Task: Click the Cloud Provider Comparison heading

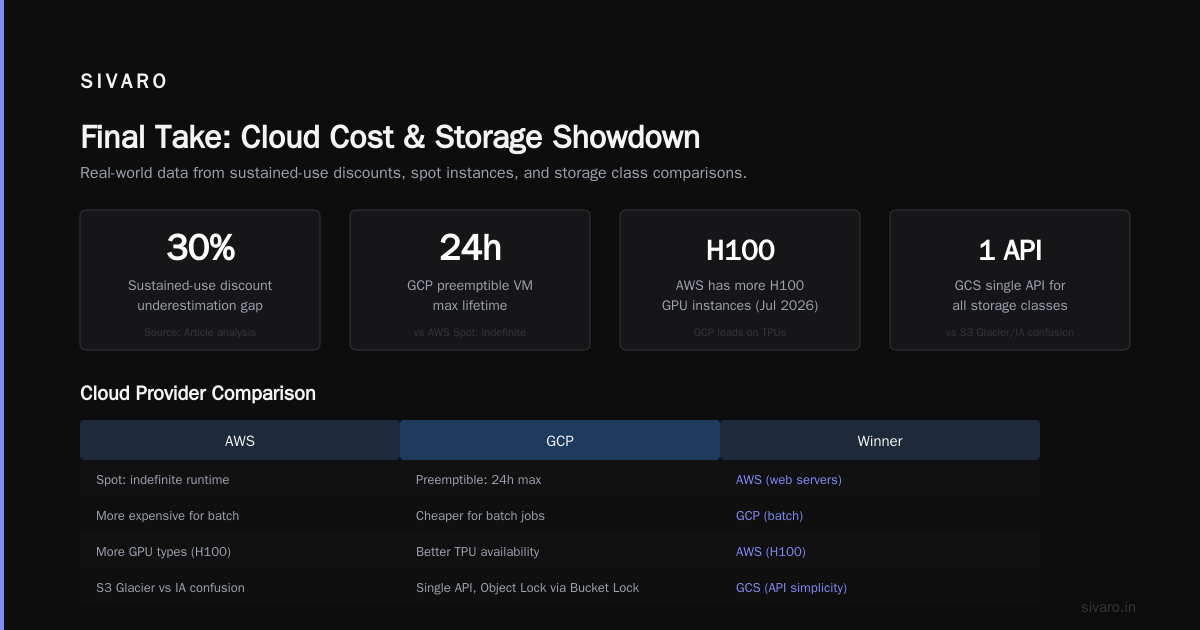Action: (x=198, y=393)
